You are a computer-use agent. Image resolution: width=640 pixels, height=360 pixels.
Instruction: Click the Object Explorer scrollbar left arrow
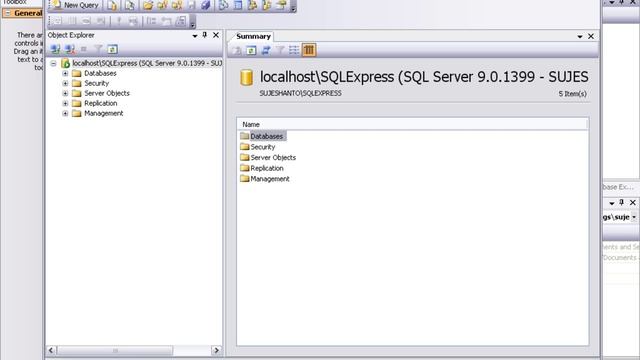pos(51,350)
